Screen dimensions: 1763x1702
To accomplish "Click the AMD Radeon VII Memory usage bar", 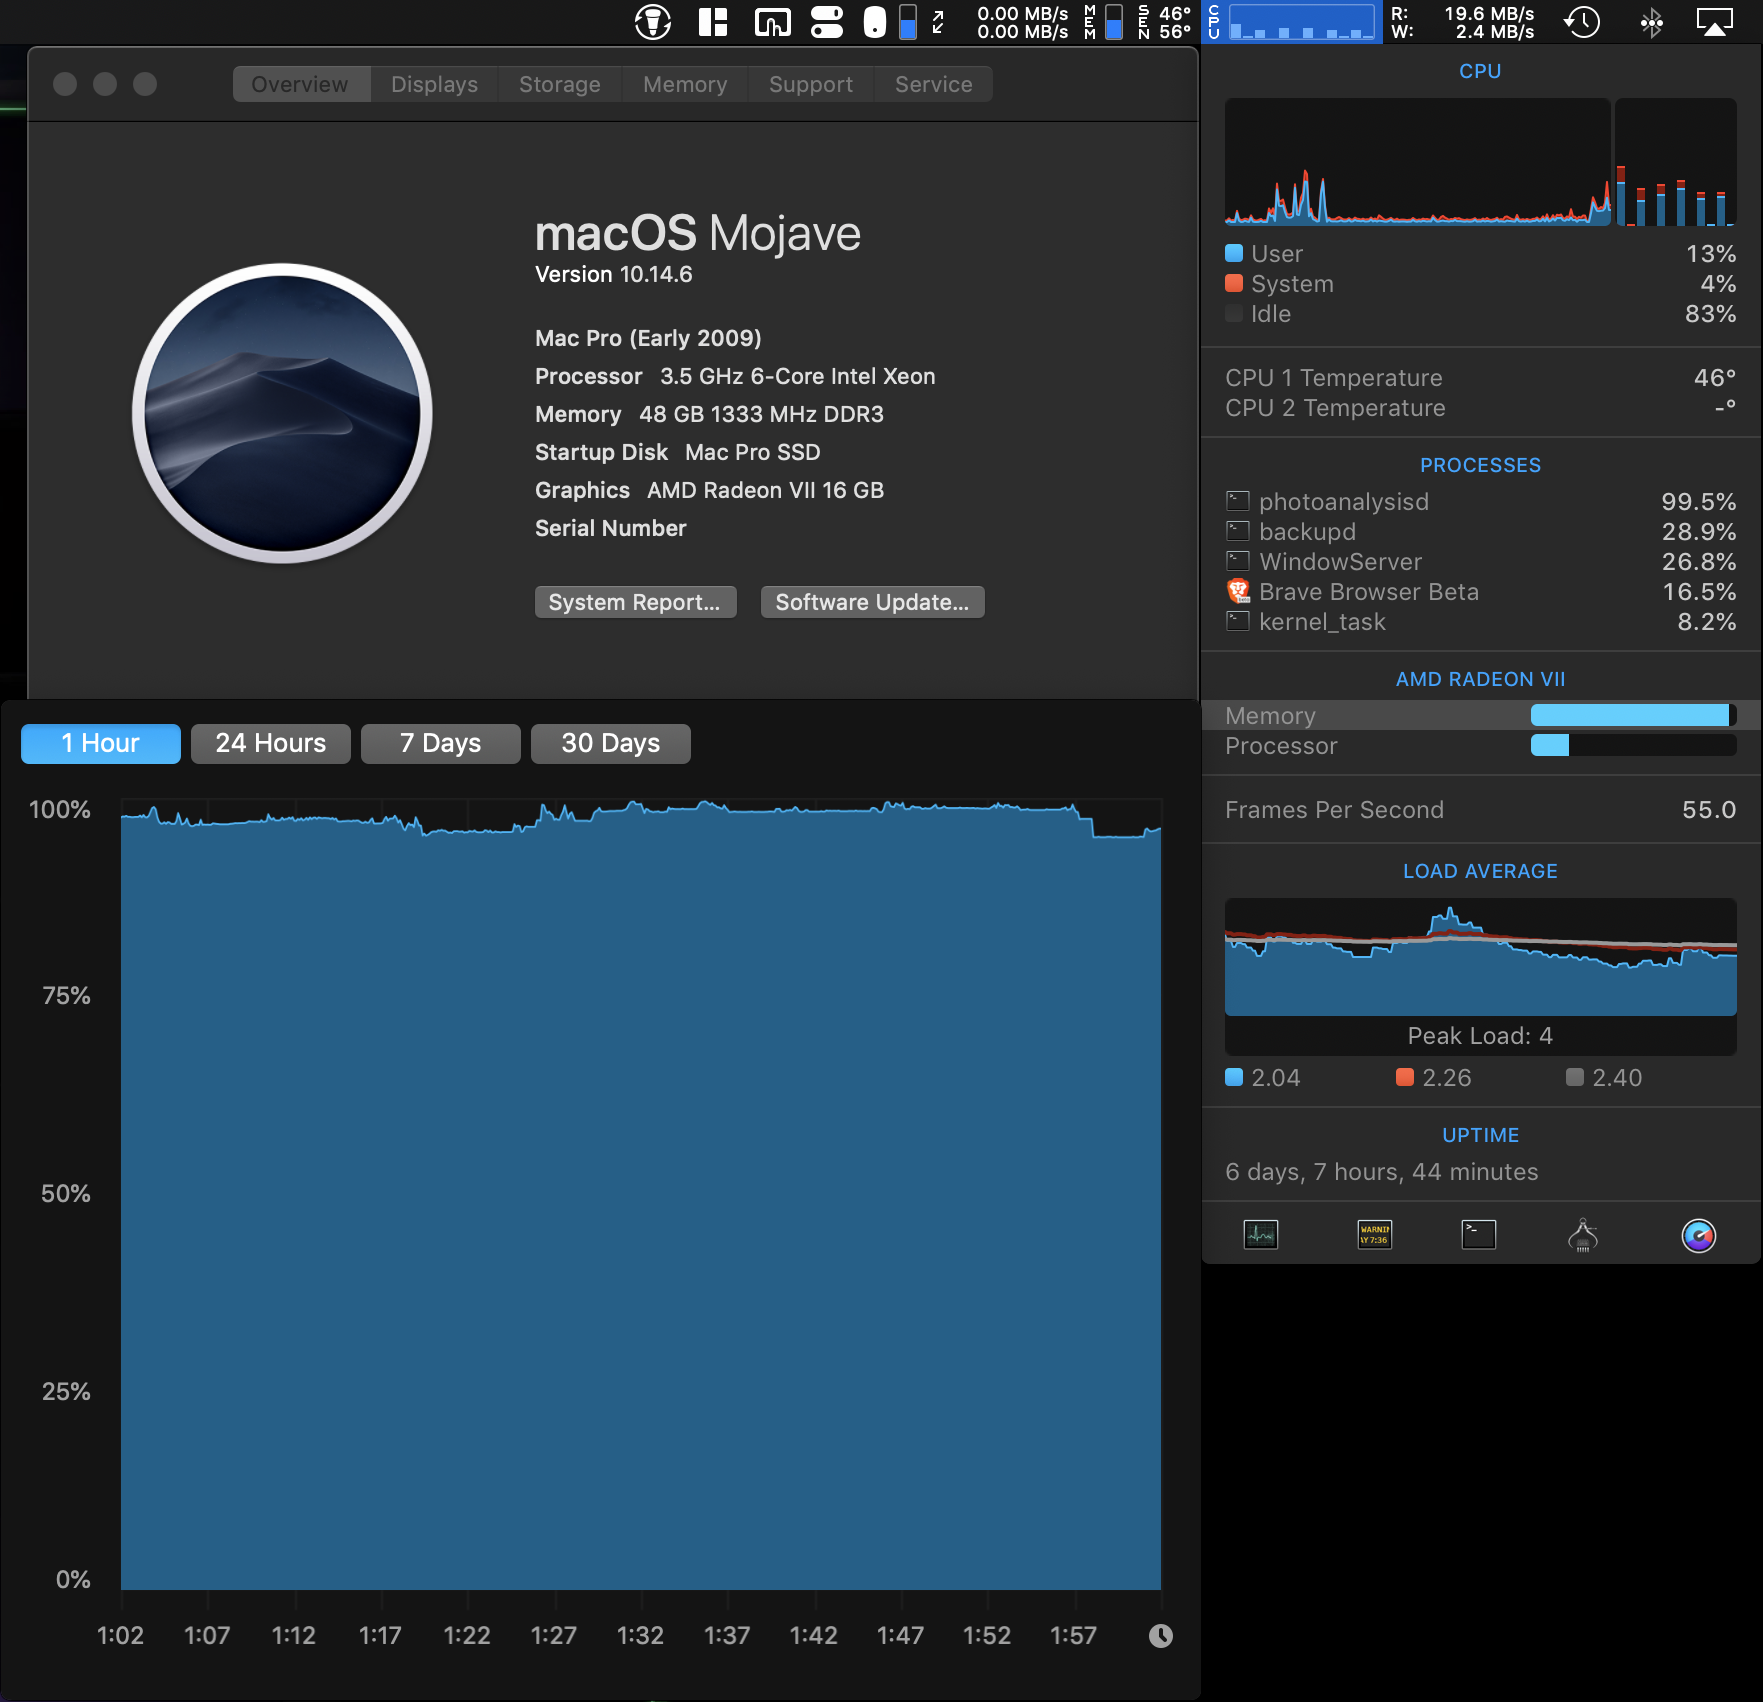I will click(1632, 715).
